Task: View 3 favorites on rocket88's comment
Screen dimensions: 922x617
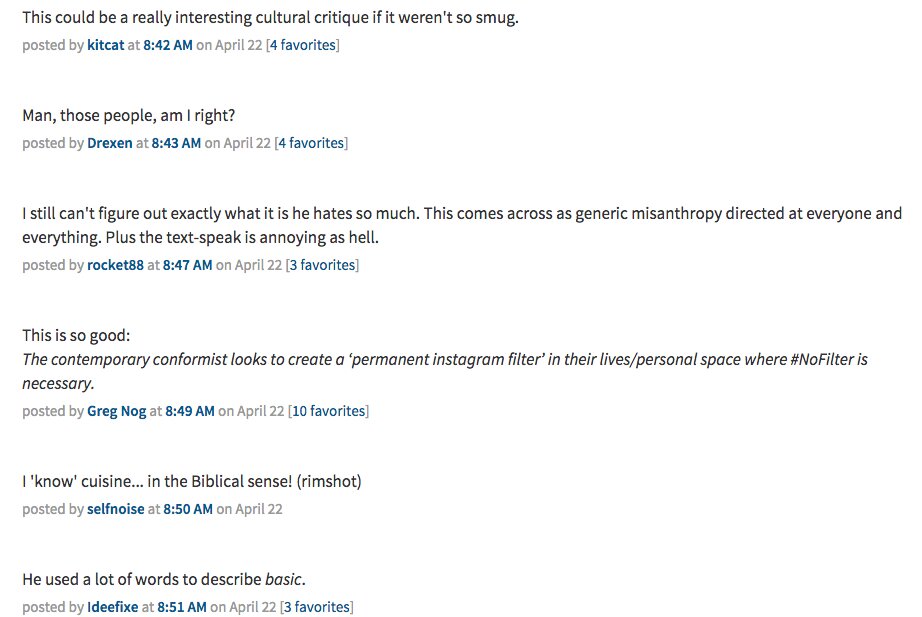Action: point(322,265)
